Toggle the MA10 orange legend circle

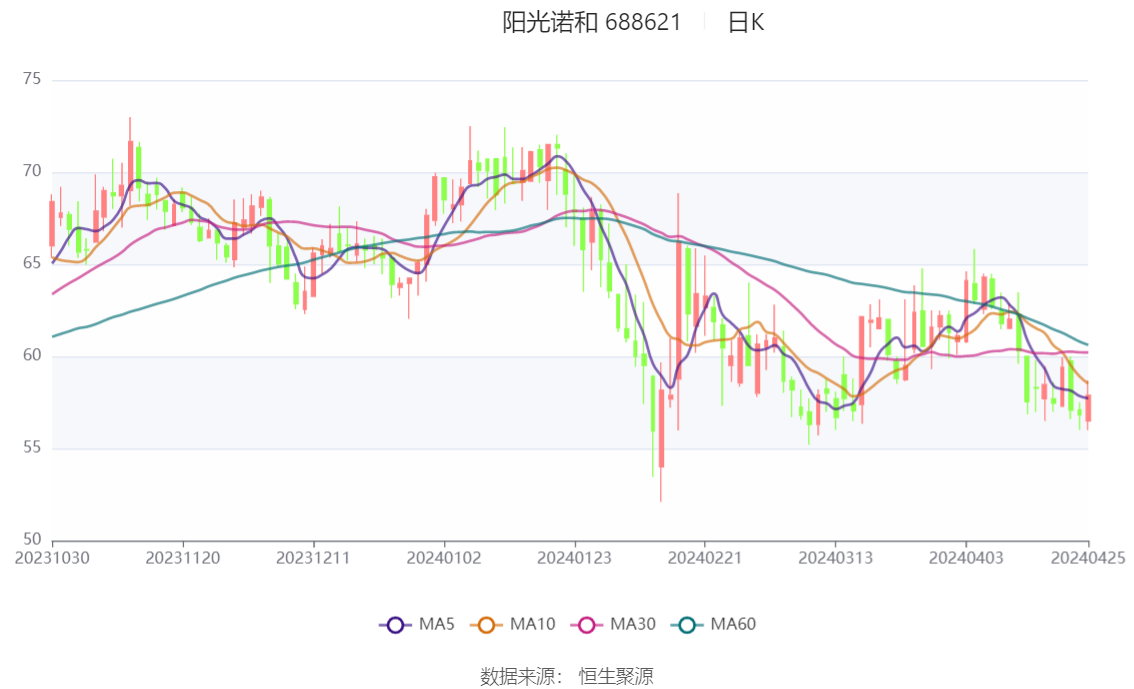pyautogui.click(x=486, y=625)
